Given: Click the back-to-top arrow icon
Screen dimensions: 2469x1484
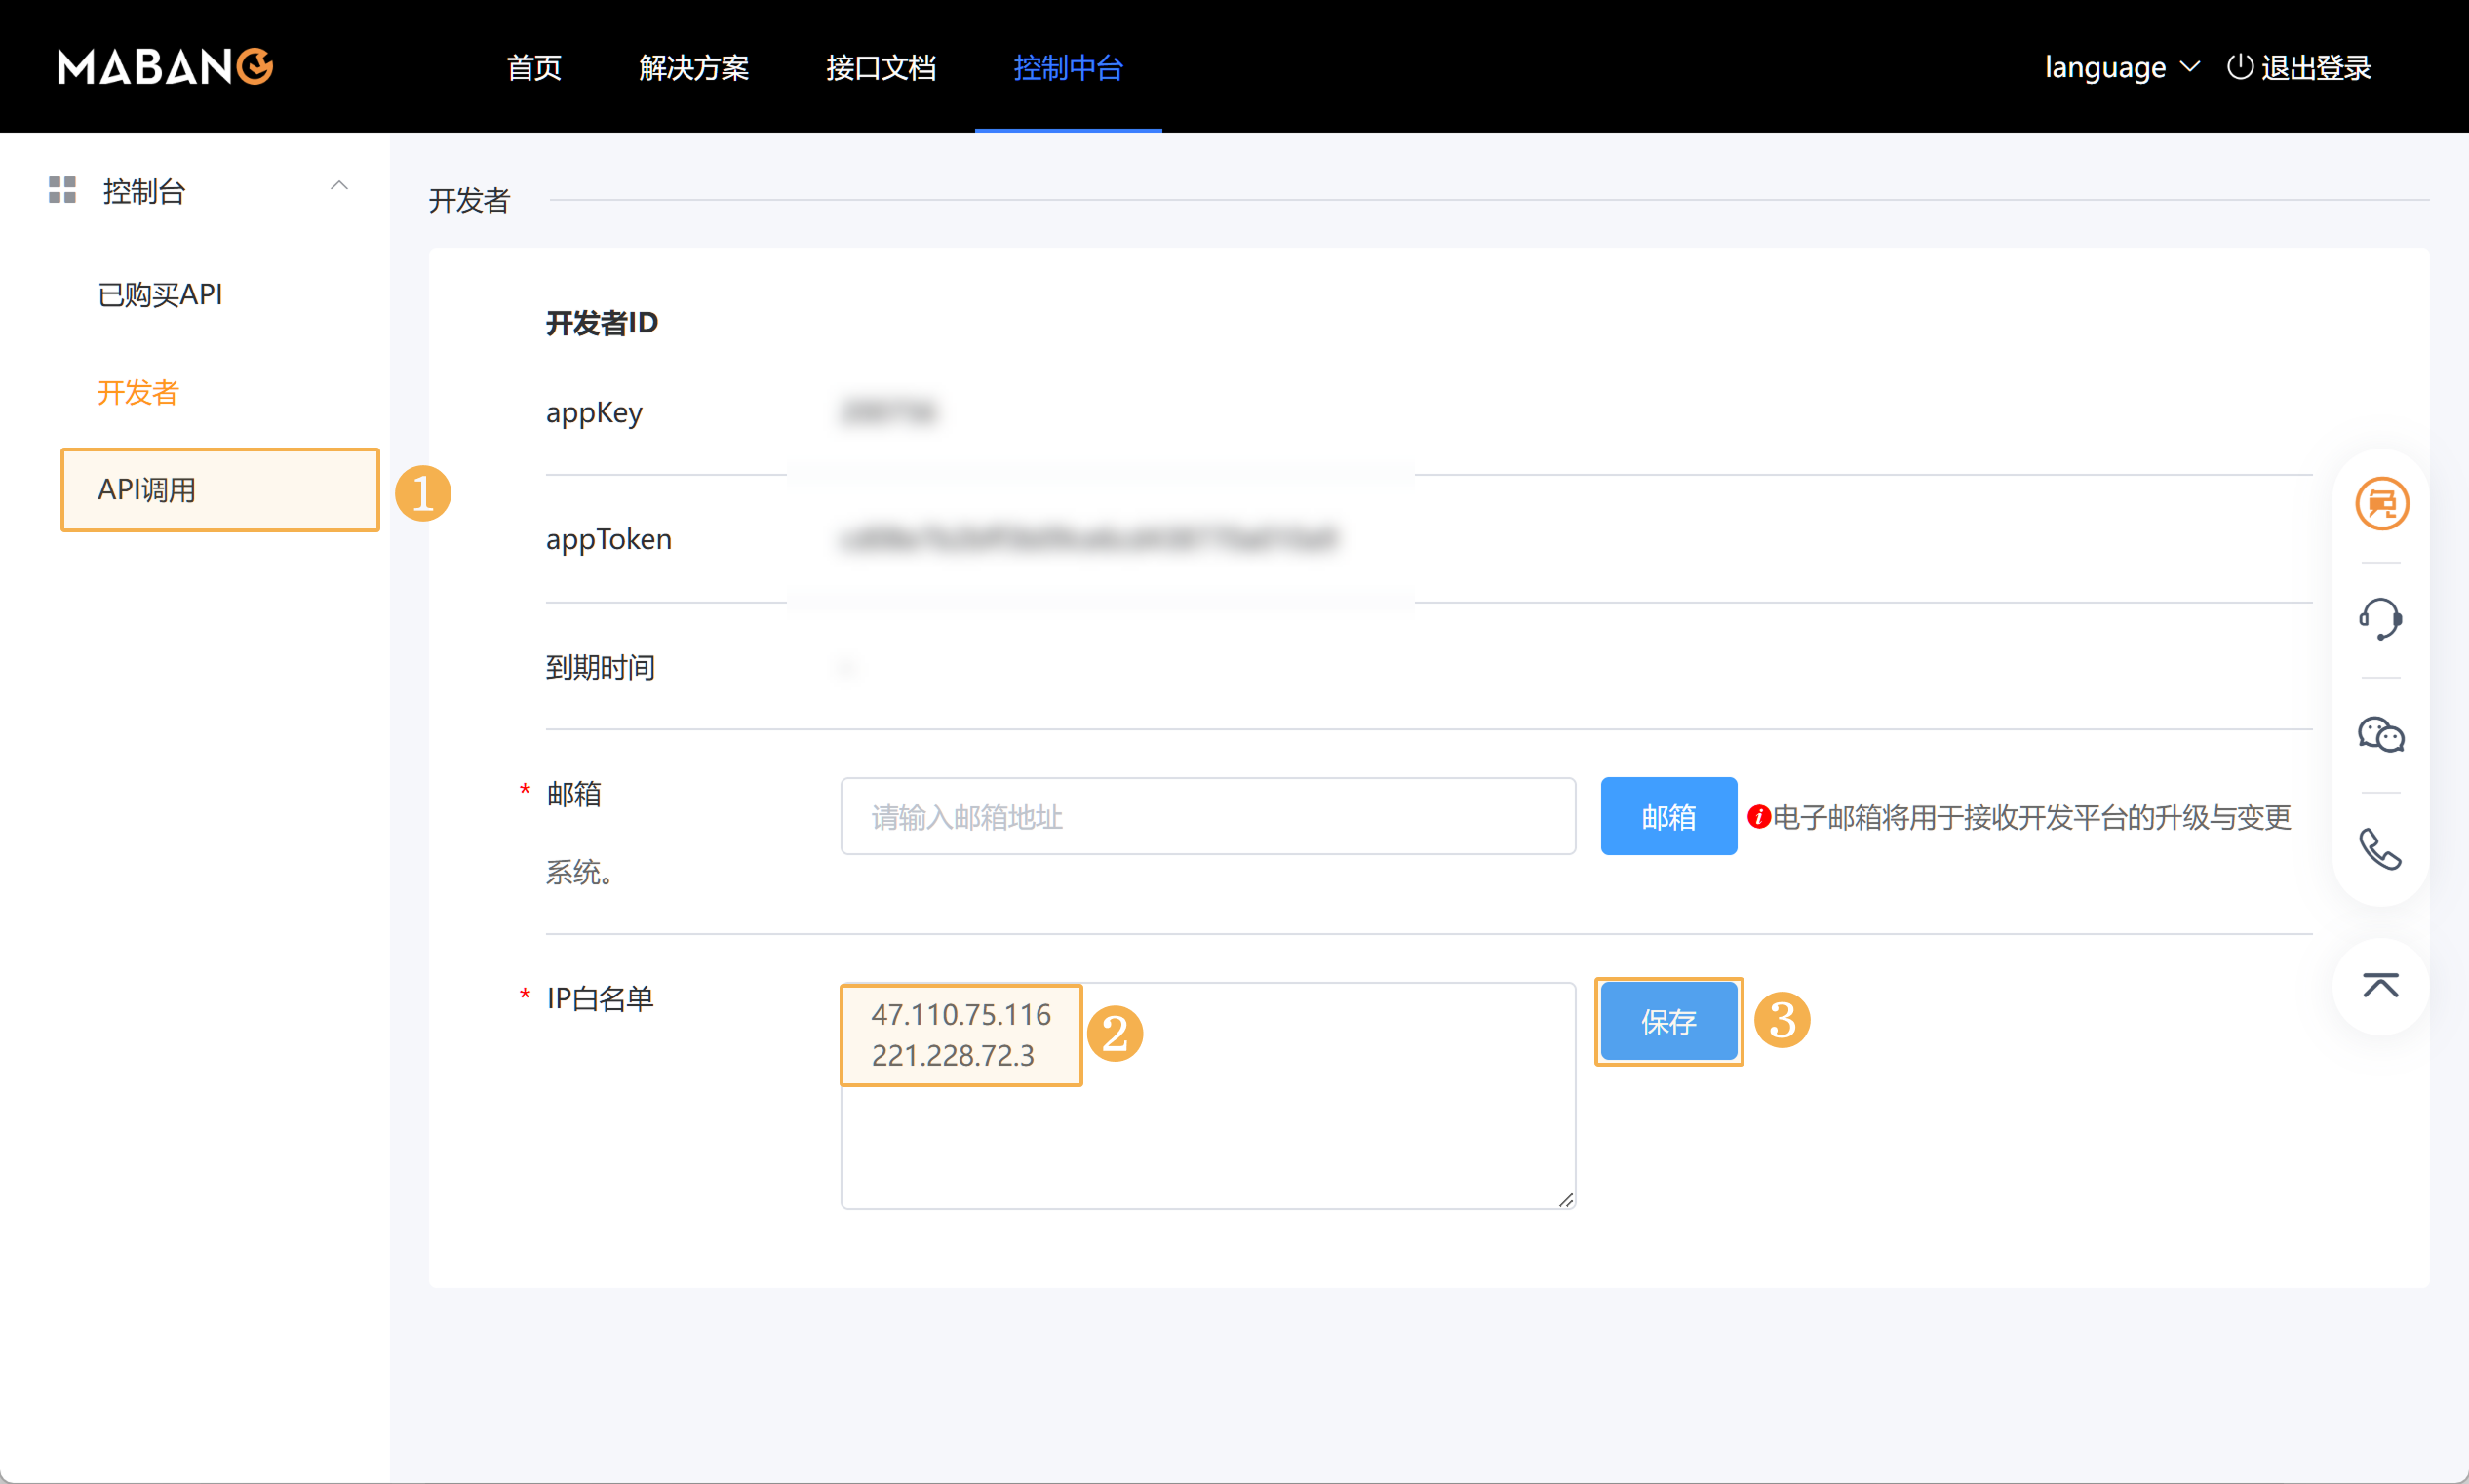Looking at the screenshot, I should 2380,986.
